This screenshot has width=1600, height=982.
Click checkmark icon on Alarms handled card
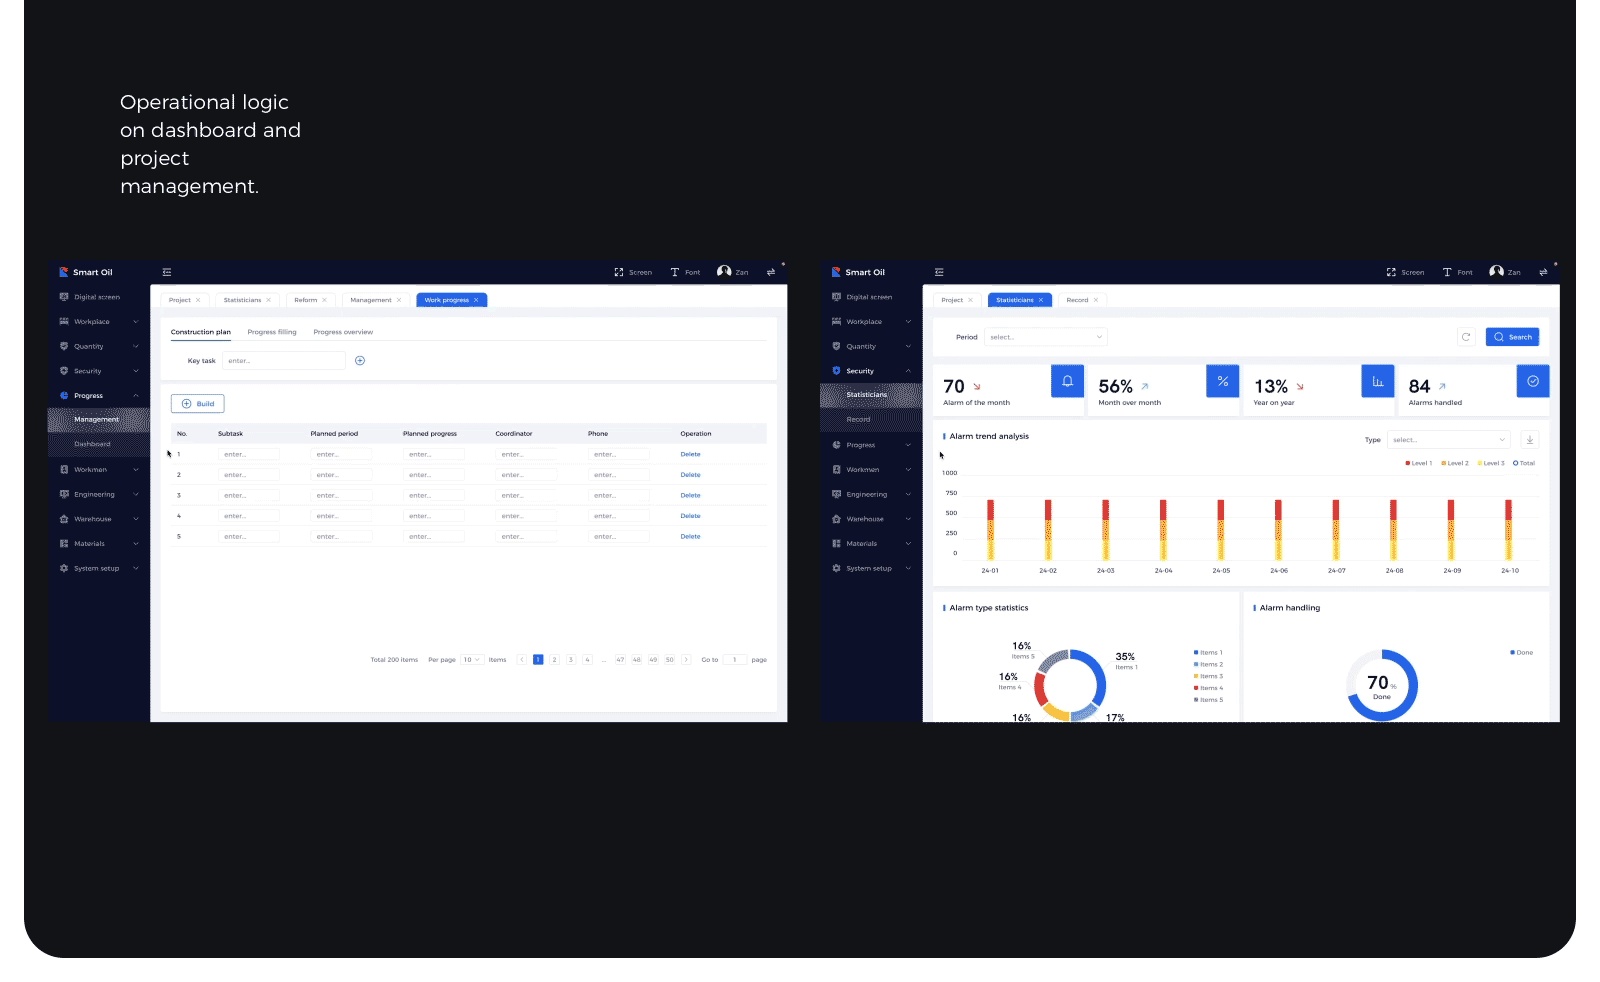1533,381
